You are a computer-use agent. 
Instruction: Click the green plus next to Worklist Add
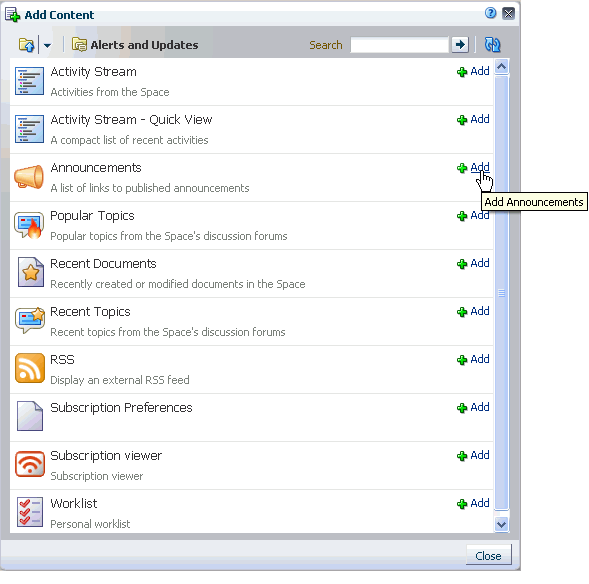coord(462,504)
